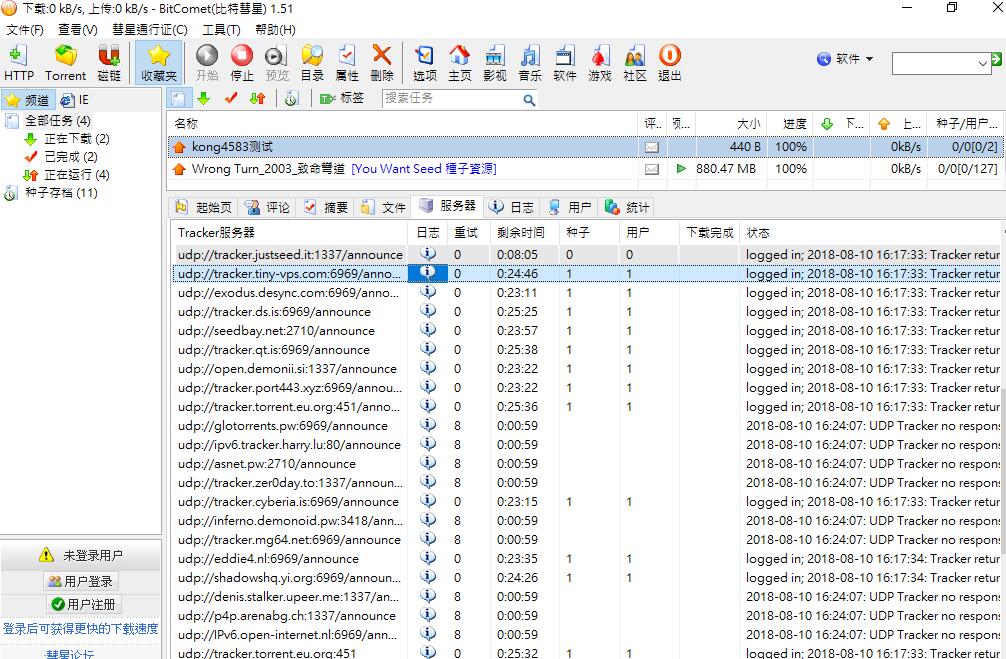Select udp://seedbay.net:2710/announce tracker row
The height and width of the screenshot is (659, 1006).
pos(584,330)
